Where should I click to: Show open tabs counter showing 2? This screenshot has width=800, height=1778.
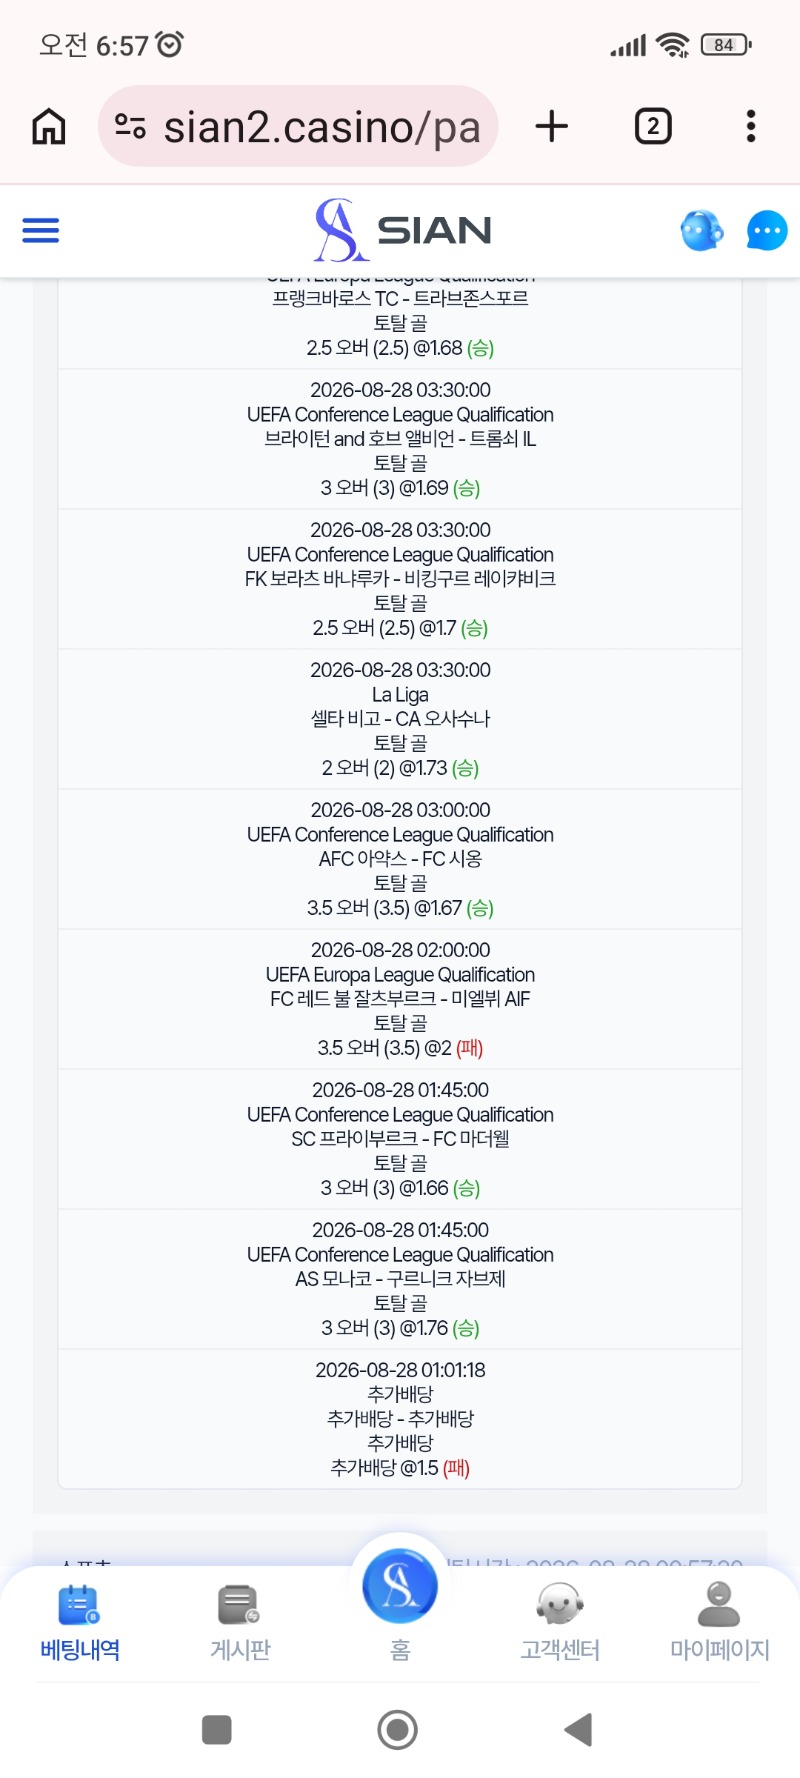[653, 126]
